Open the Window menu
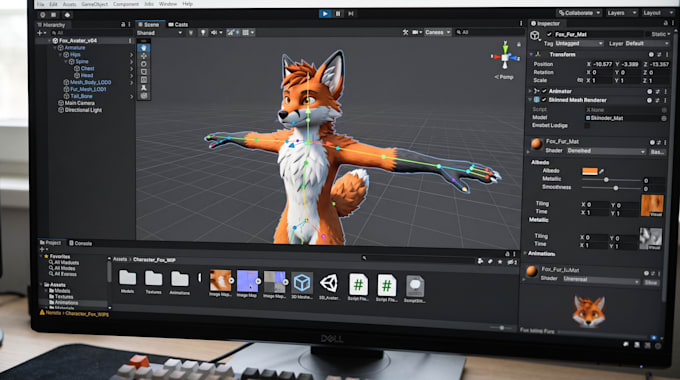 point(167,4)
